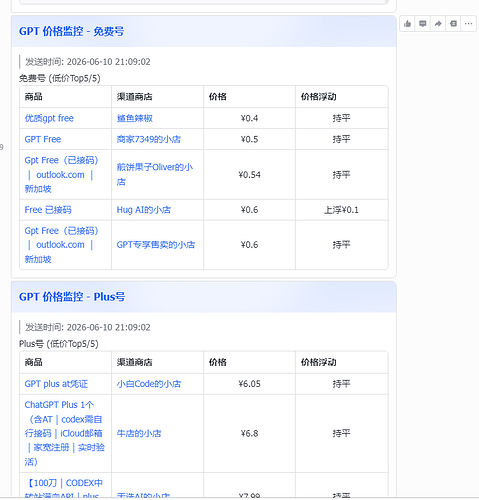
Task: Click ¥0.6 price in GPT专享售卖的小店 row
Action: [x=249, y=245]
